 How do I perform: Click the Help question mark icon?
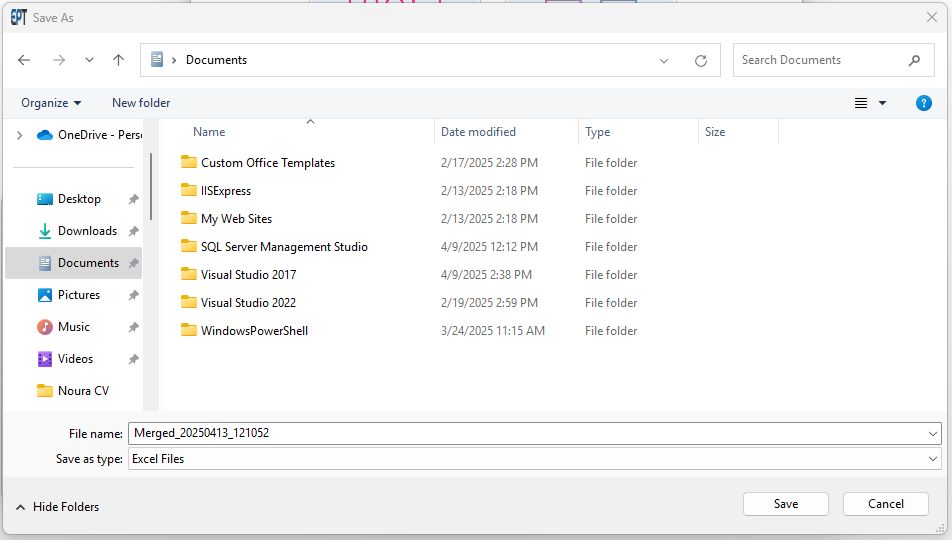click(x=924, y=103)
